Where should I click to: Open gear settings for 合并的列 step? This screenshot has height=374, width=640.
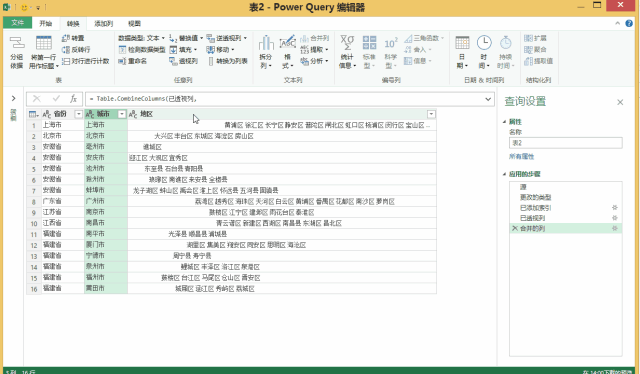[x=615, y=228]
